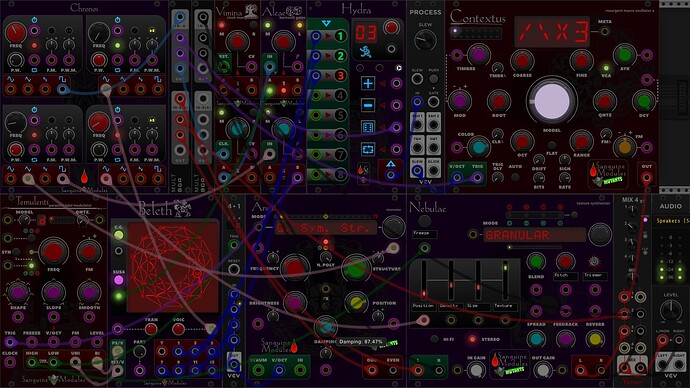Open the Speakers device dropdown in AUDIO module

(671, 221)
